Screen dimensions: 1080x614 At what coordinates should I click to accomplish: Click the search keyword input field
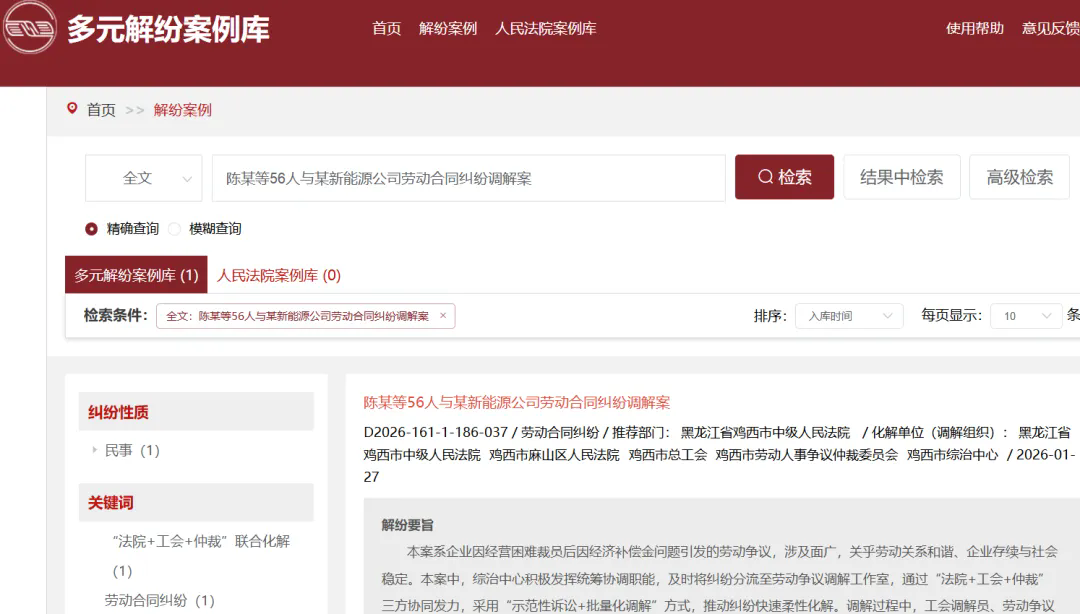click(x=468, y=178)
